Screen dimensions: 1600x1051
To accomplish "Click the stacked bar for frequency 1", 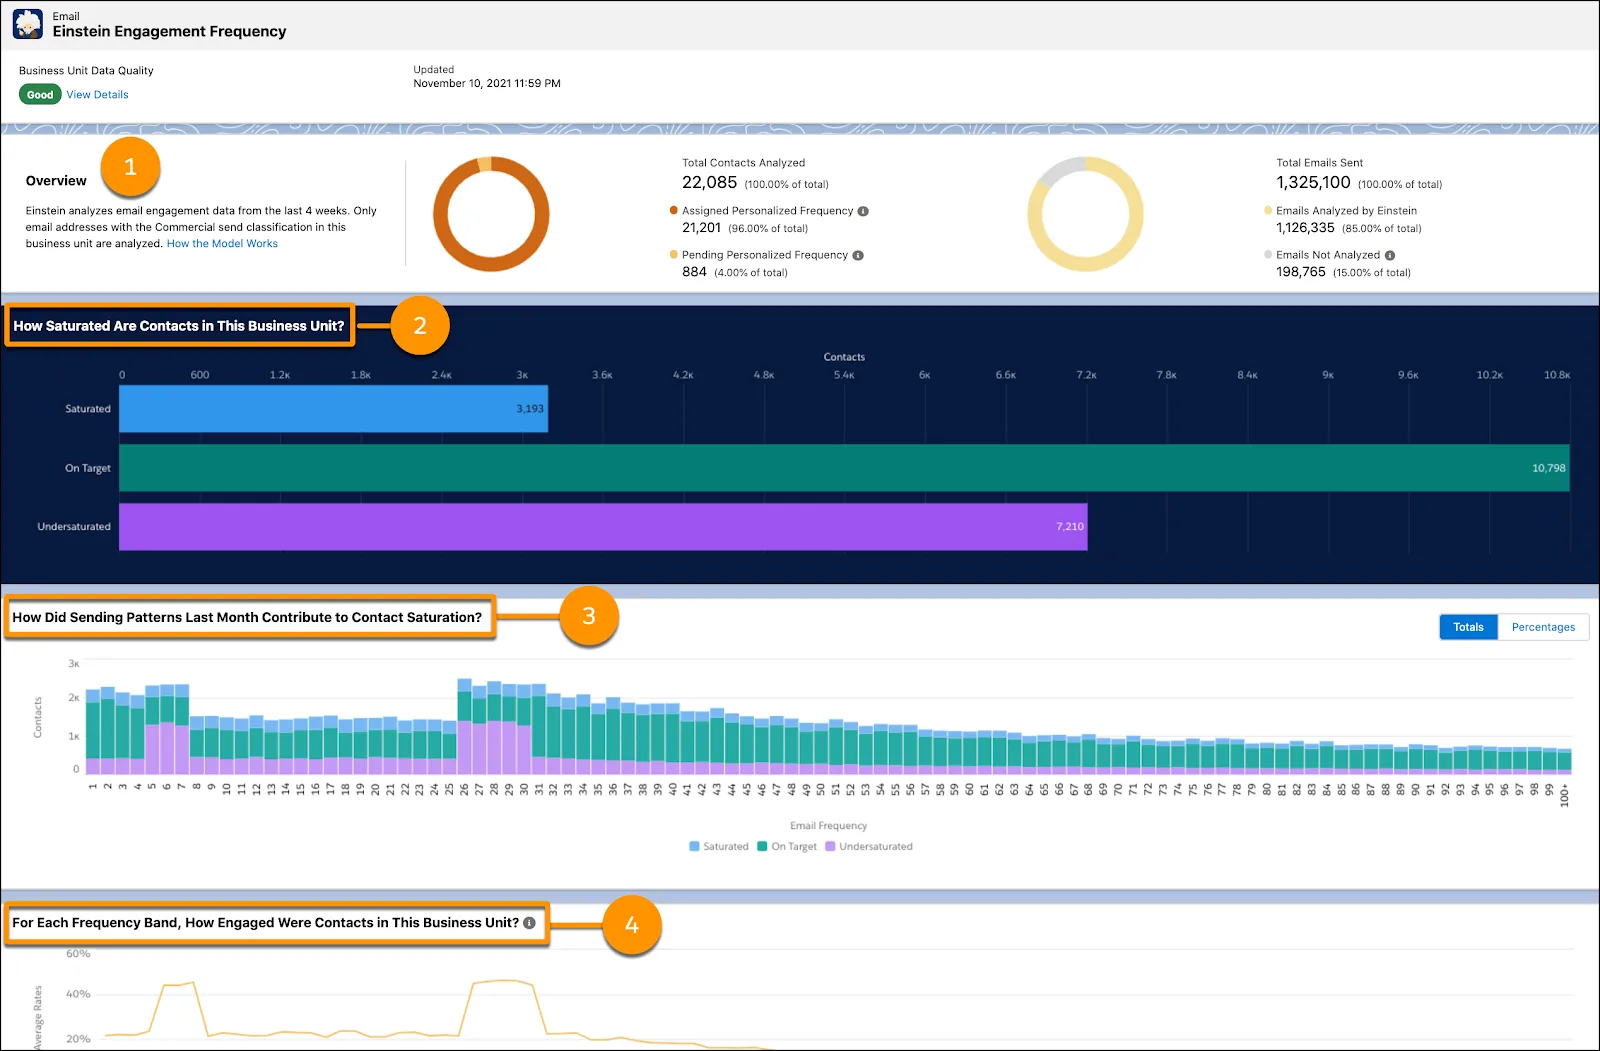I will [x=93, y=732].
